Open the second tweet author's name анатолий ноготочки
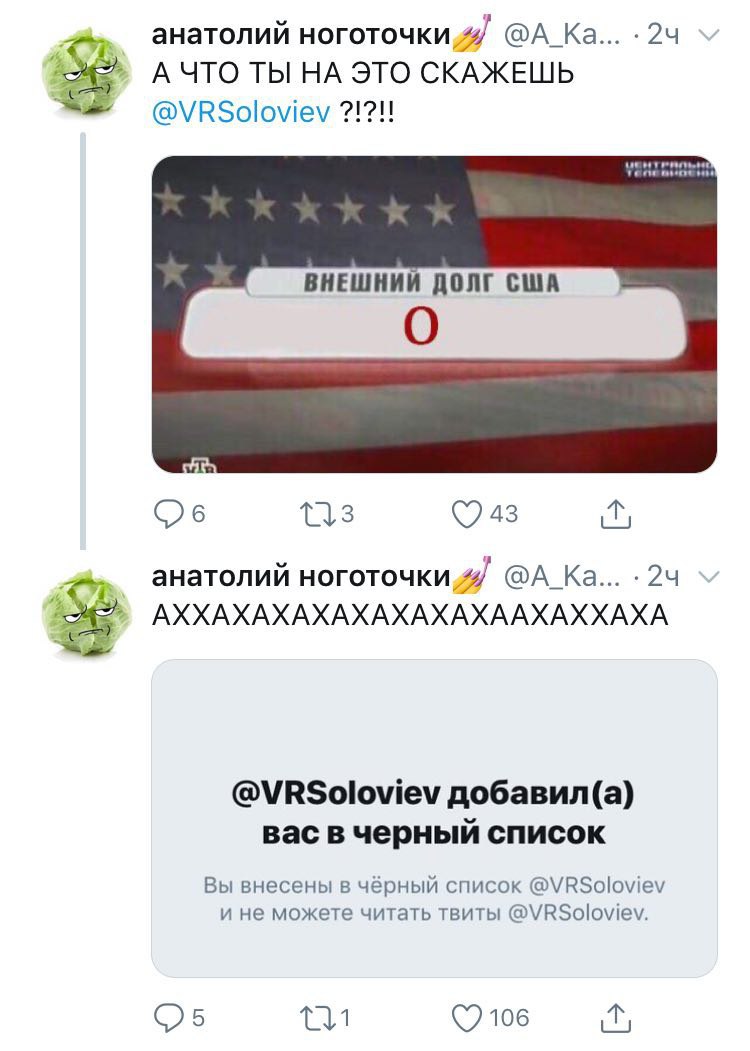The height and width of the screenshot is (1051, 750). [301, 576]
